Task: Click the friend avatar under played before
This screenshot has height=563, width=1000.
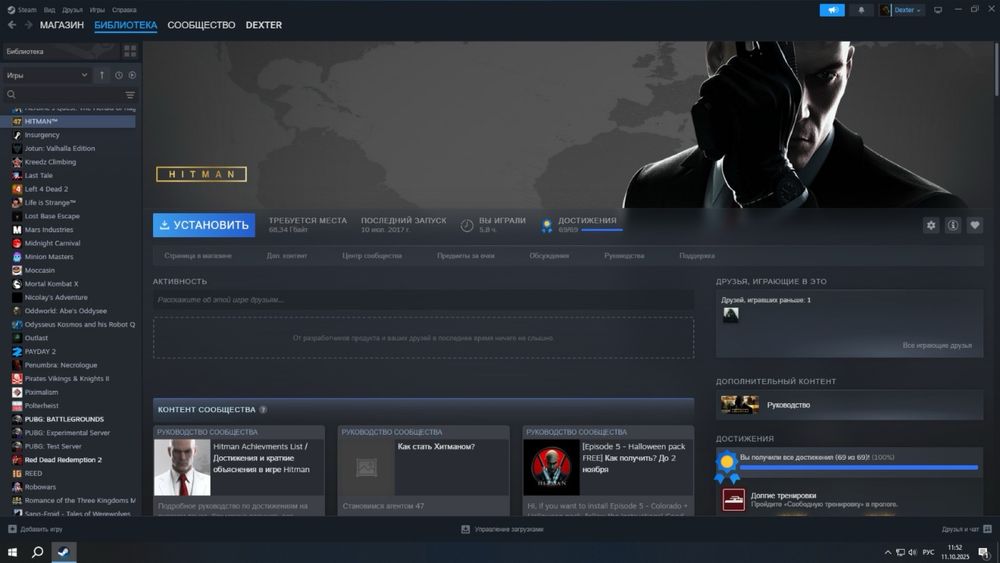Action: pos(731,314)
